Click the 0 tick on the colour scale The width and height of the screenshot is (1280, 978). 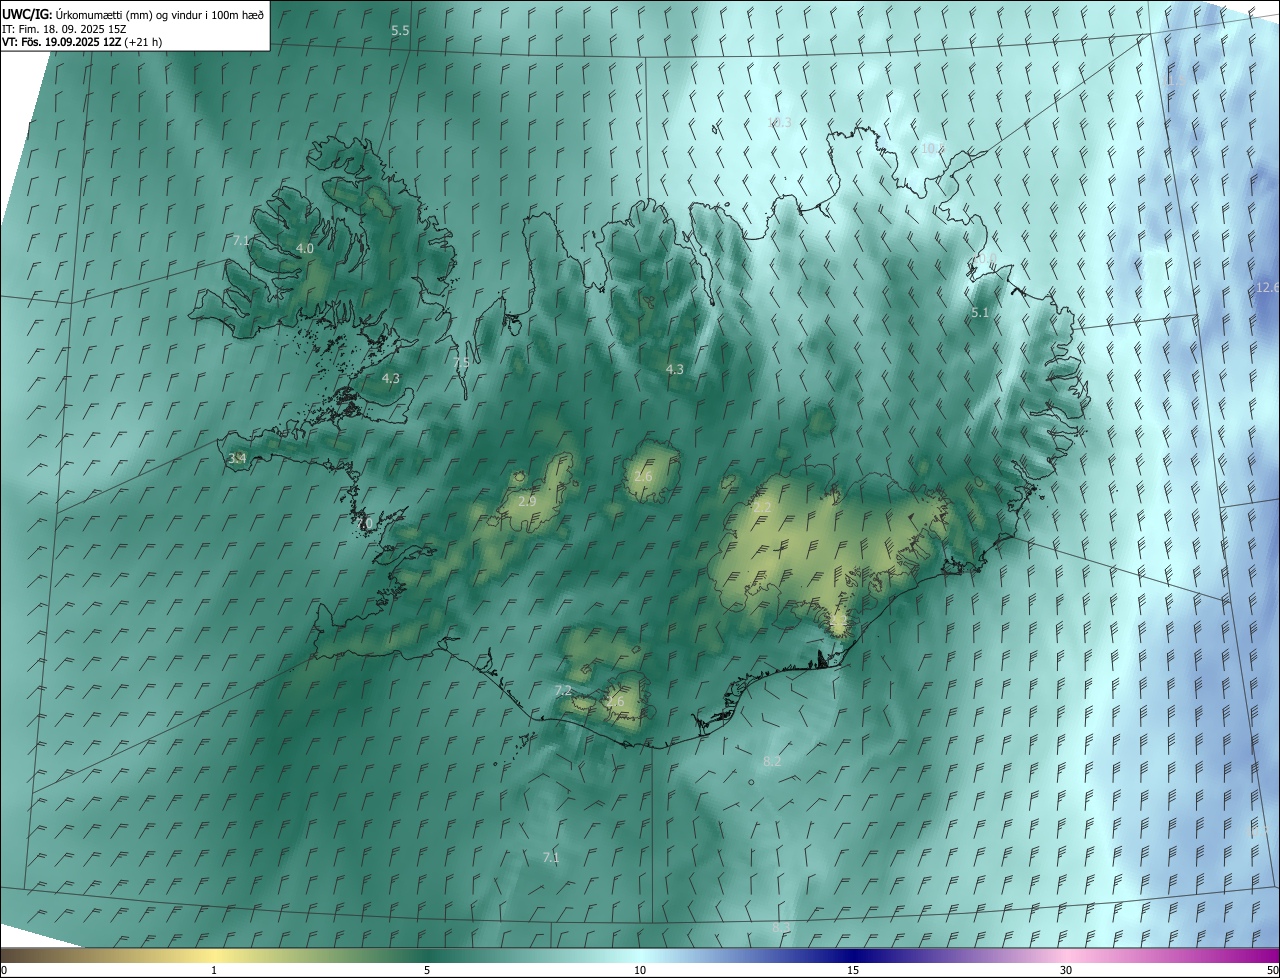(4, 971)
